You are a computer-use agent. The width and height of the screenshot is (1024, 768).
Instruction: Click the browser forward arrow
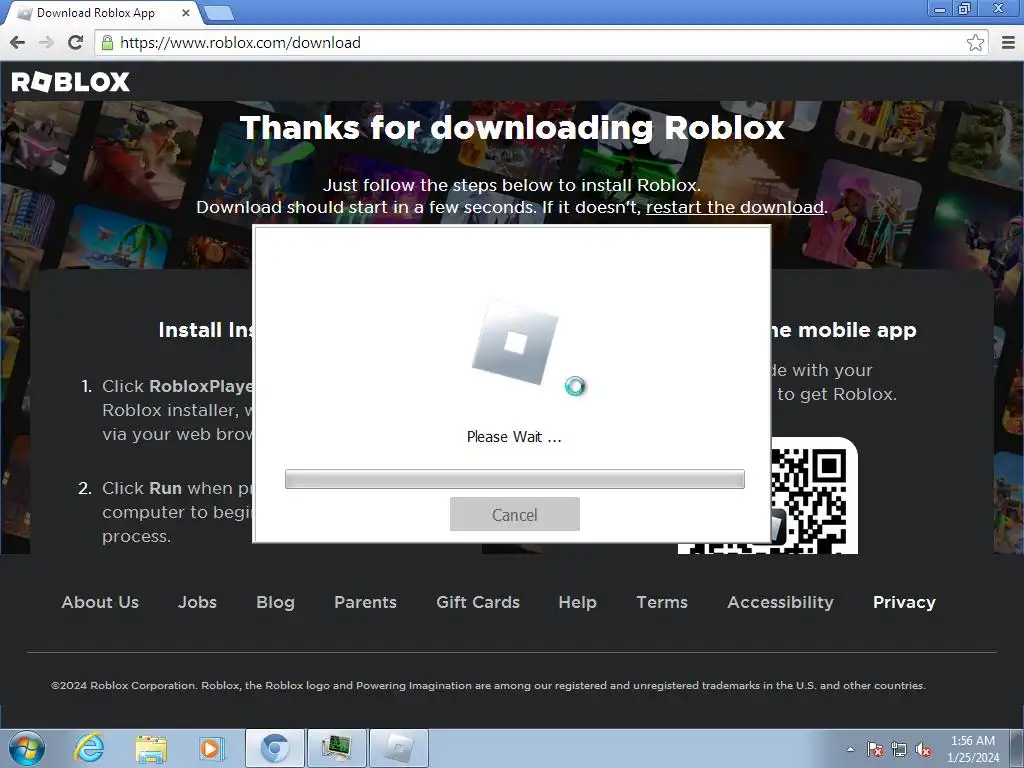pyautogui.click(x=46, y=42)
